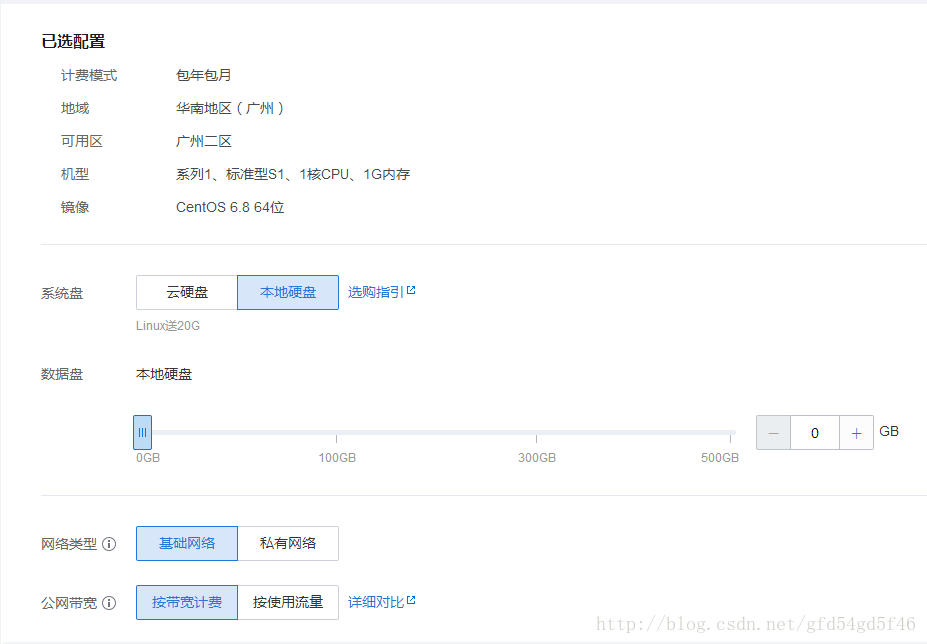Click slider track at 300GB mark

pos(536,432)
